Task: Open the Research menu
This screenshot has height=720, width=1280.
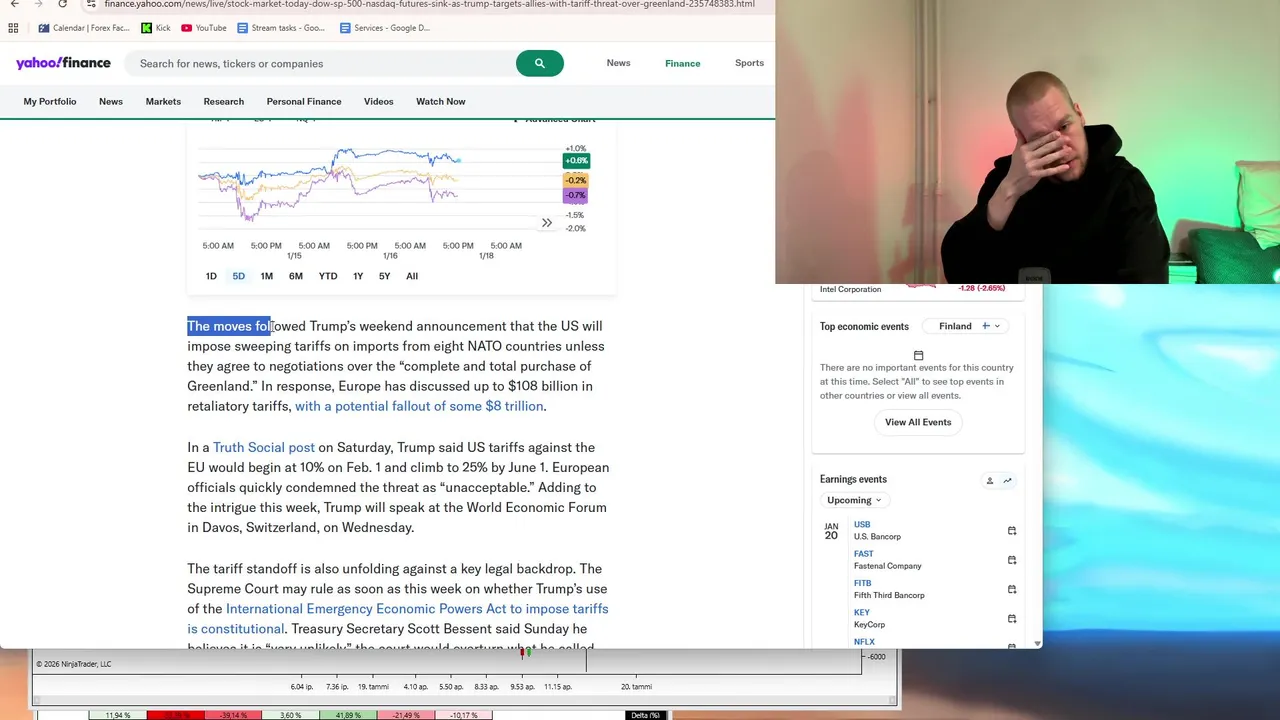Action: (224, 101)
